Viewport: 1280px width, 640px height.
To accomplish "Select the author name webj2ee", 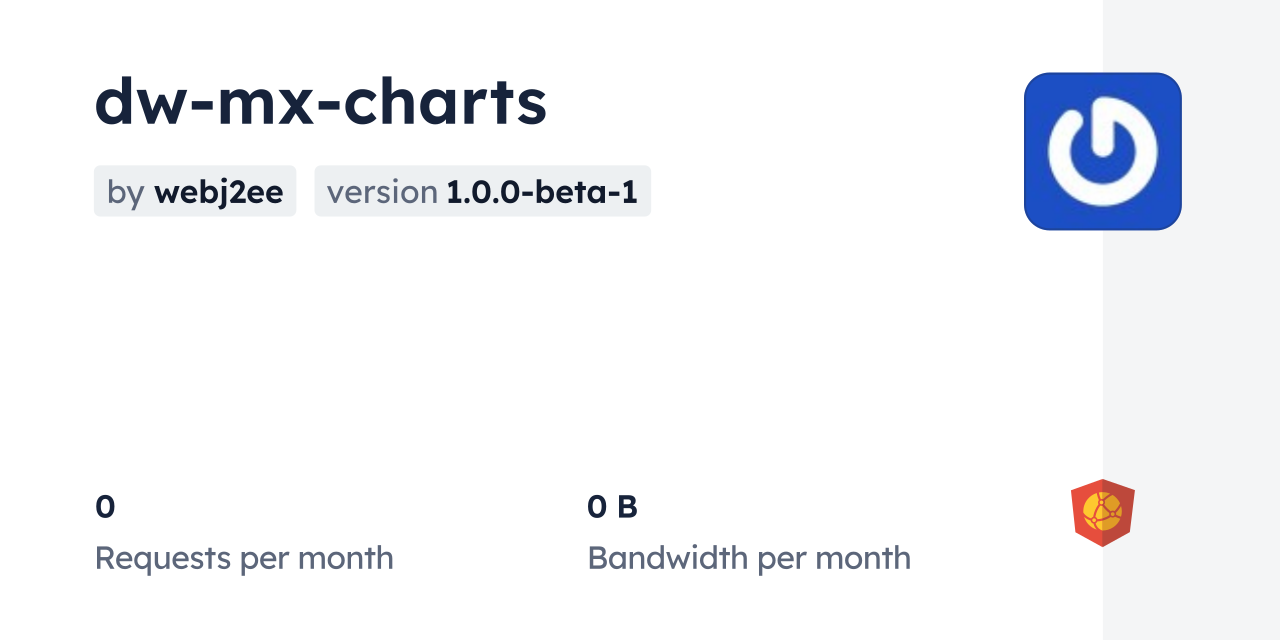I will [218, 191].
